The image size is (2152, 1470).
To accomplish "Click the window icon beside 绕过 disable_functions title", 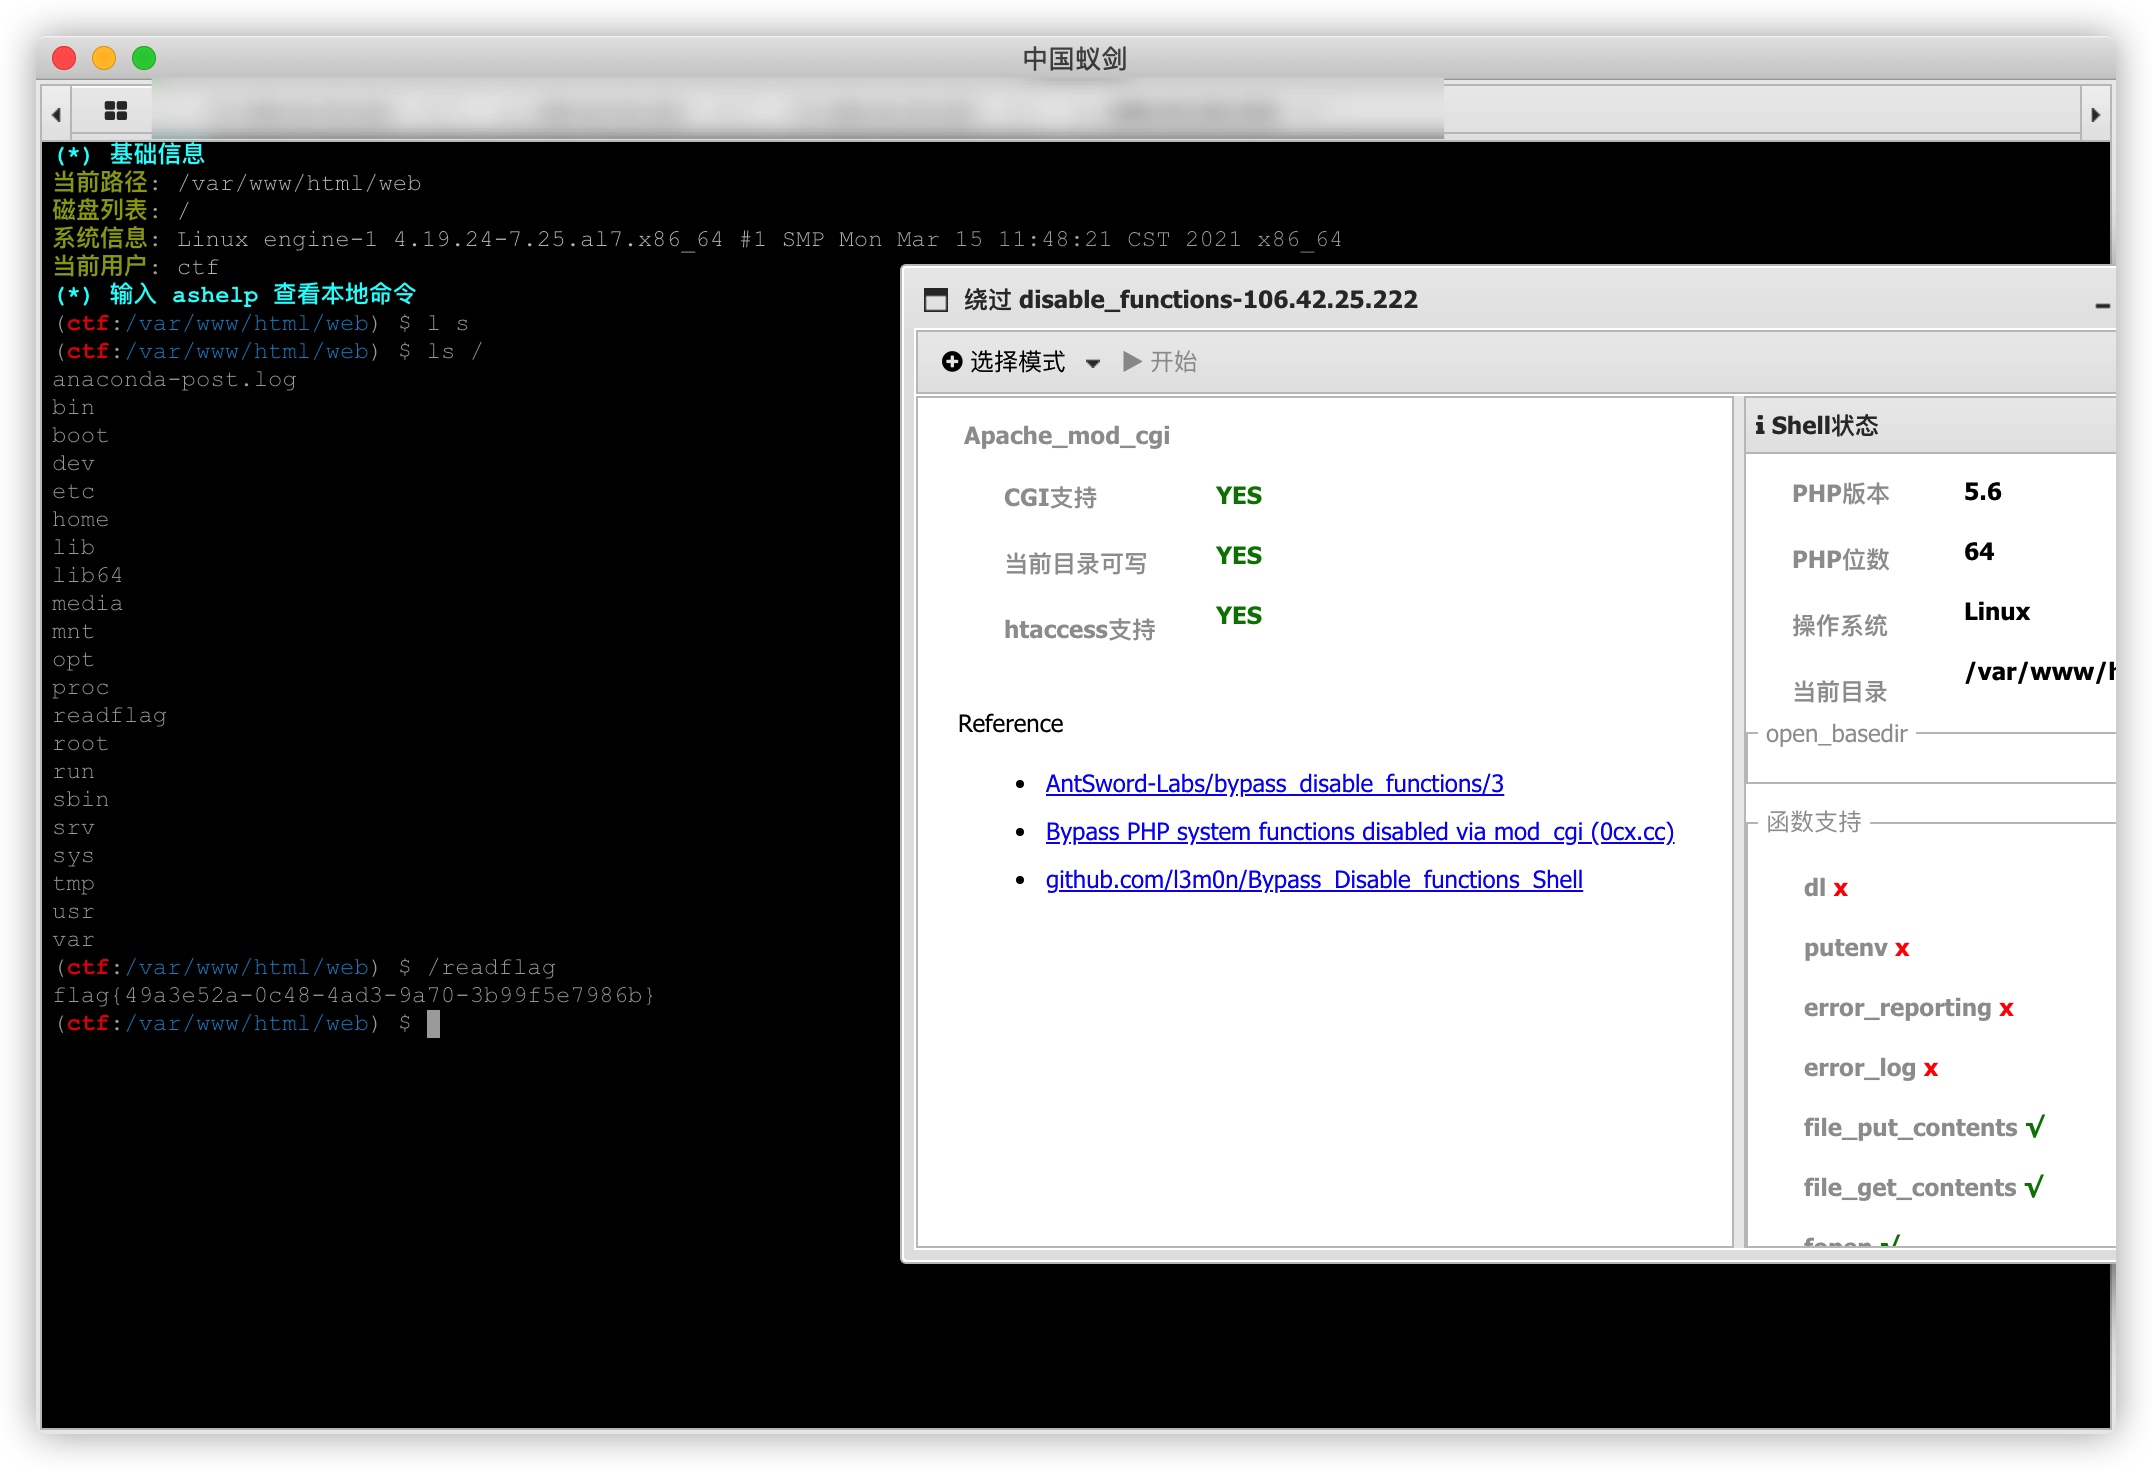I will (x=936, y=300).
